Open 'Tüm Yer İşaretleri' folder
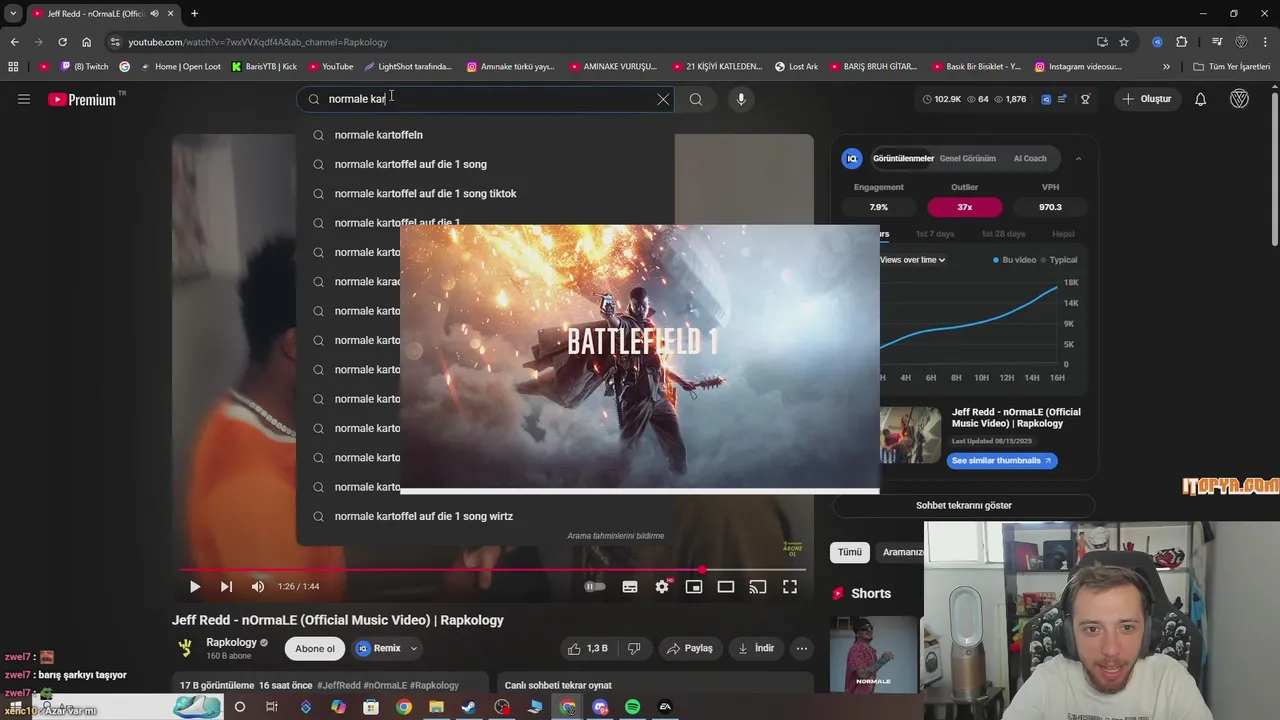Image resolution: width=1280 pixels, height=720 pixels. [1232, 67]
